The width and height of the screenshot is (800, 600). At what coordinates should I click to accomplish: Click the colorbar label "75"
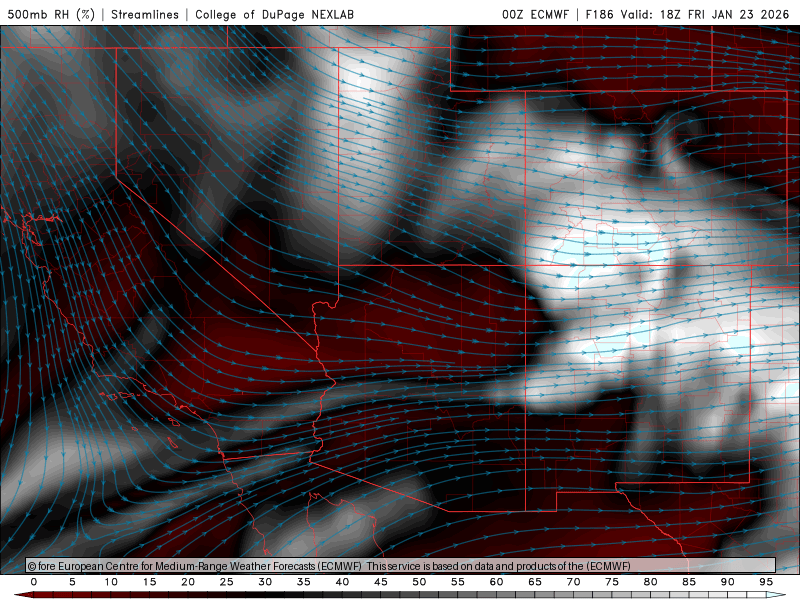click(612, 582)
